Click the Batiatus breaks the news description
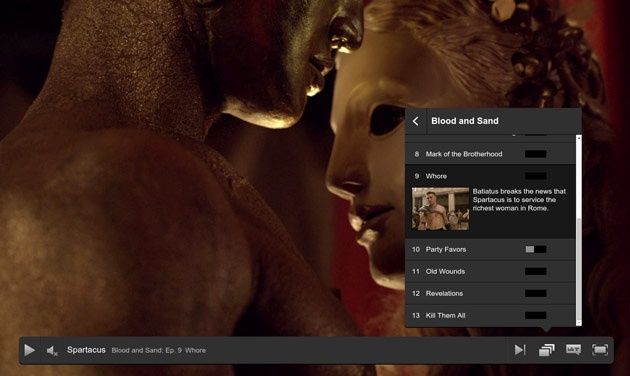Screen dimensions: 630x376 pyautogui.click(x=519, y=200)
